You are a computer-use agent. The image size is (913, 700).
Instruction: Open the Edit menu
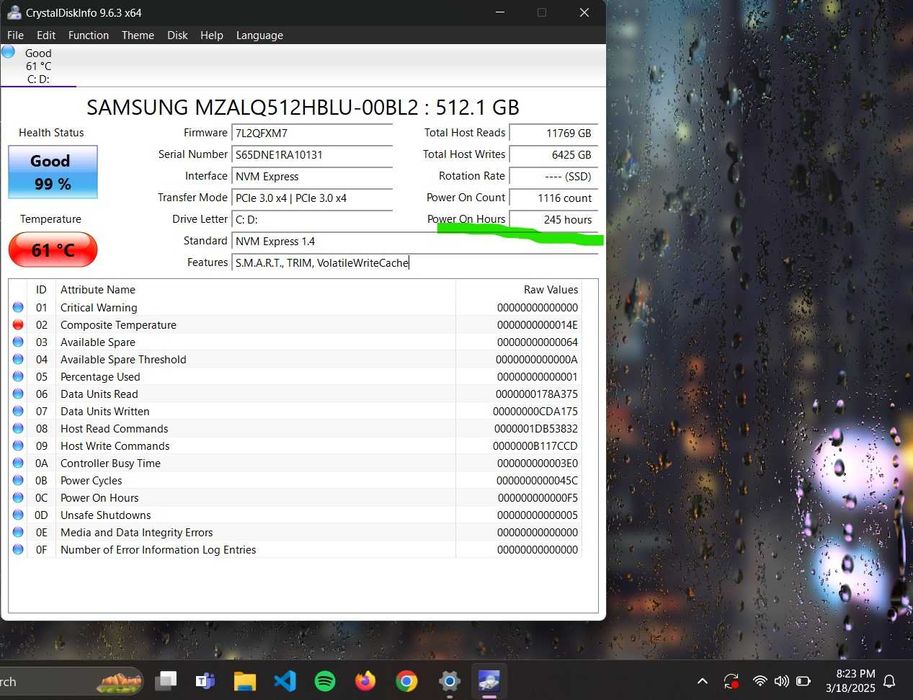[45, 36]
